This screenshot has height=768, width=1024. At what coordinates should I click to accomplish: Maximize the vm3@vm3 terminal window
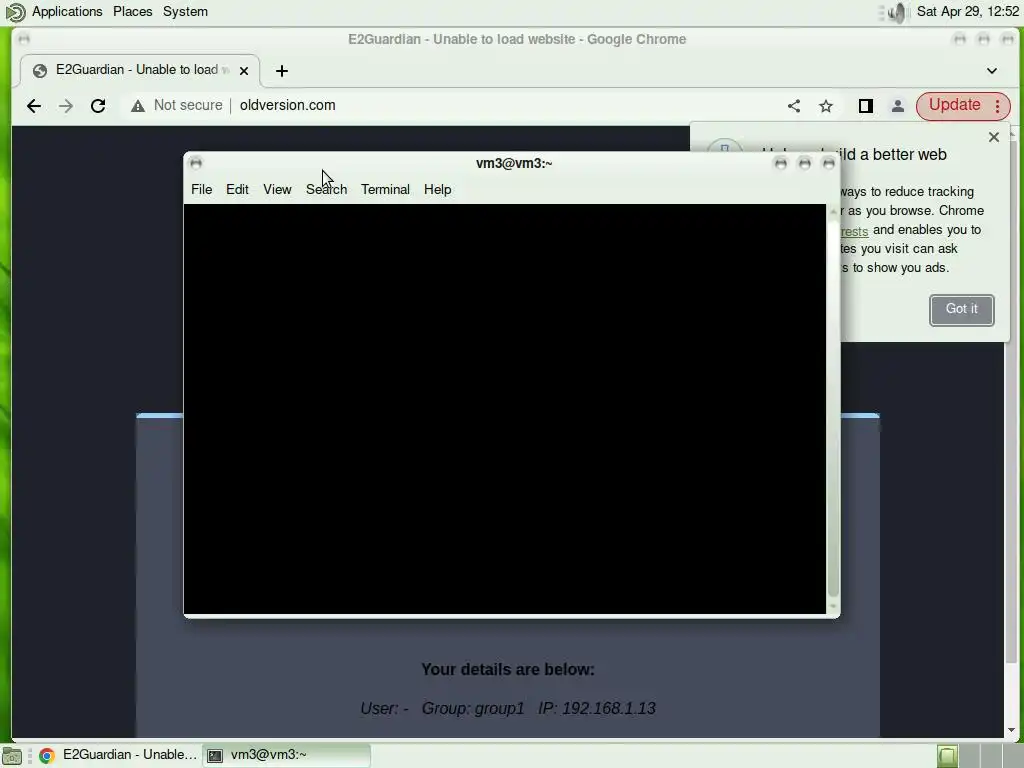click(805, 163)
